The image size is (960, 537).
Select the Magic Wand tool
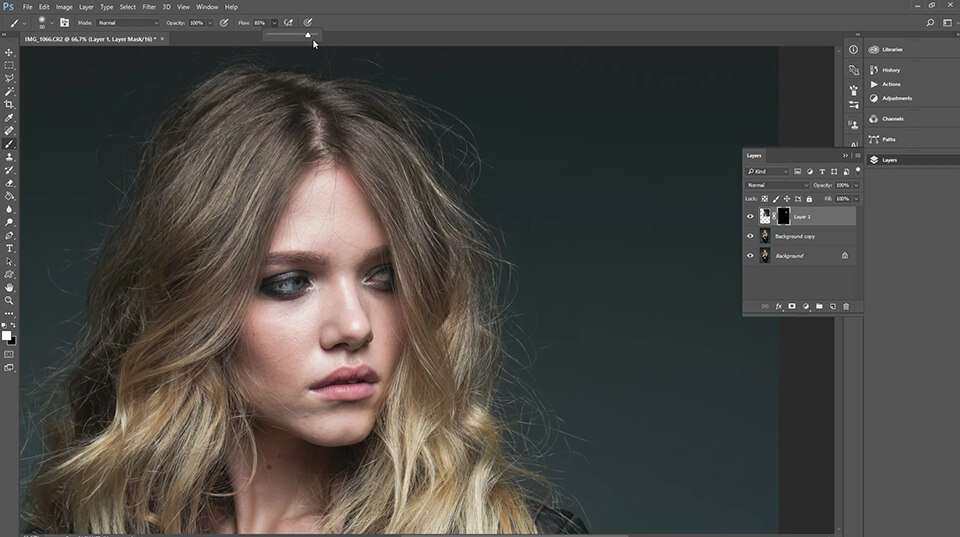[9, 92]
